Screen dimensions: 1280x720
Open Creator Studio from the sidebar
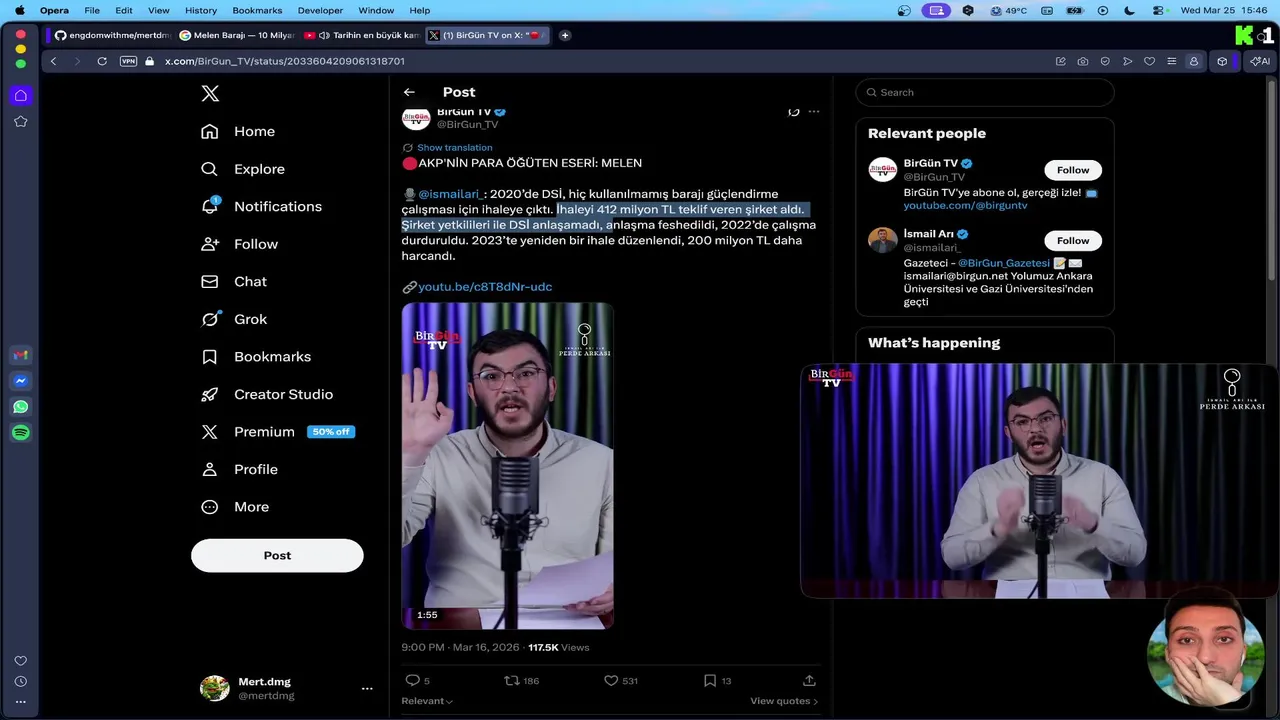click(267, 394)
